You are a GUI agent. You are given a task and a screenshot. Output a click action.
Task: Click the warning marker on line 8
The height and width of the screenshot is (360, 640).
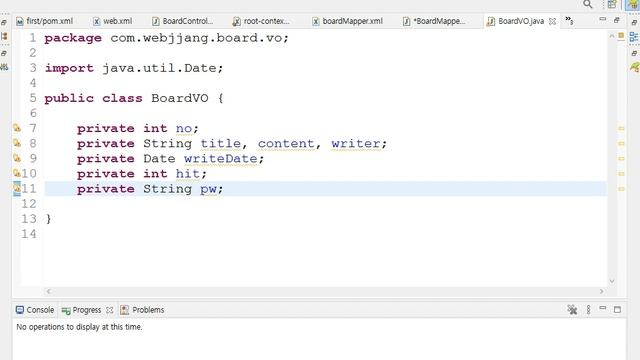(x=17, y=143)
